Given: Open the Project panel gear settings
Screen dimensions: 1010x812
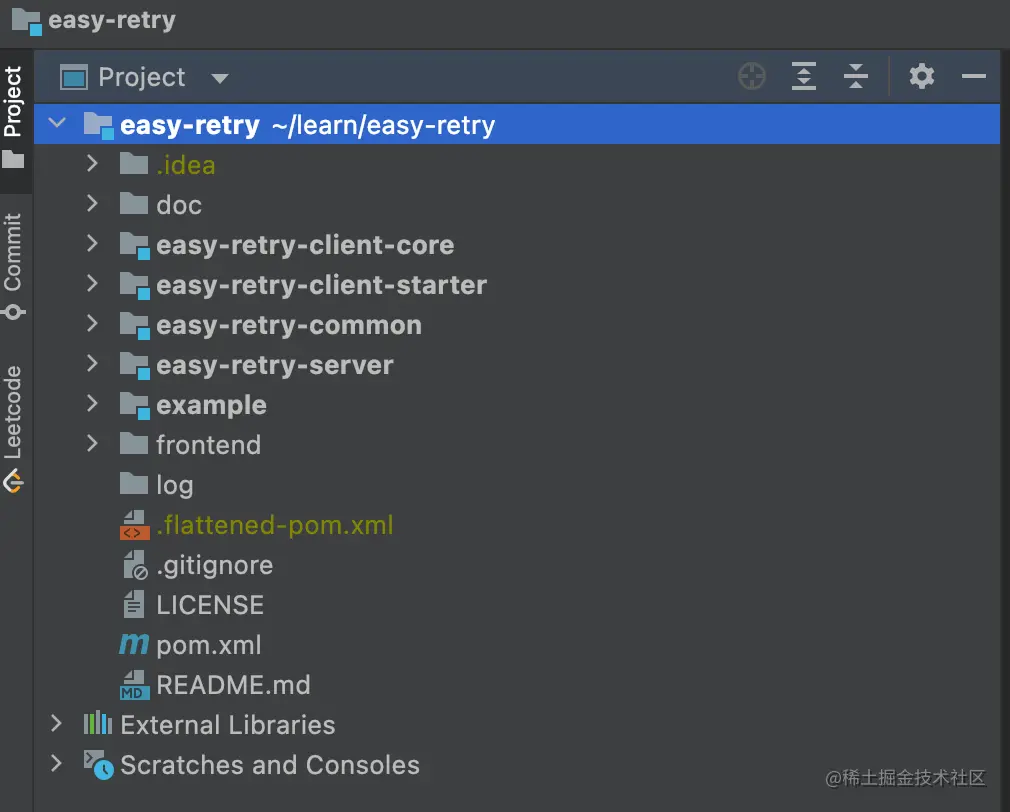Looking at the screenshot, I should tap(922, 77).
